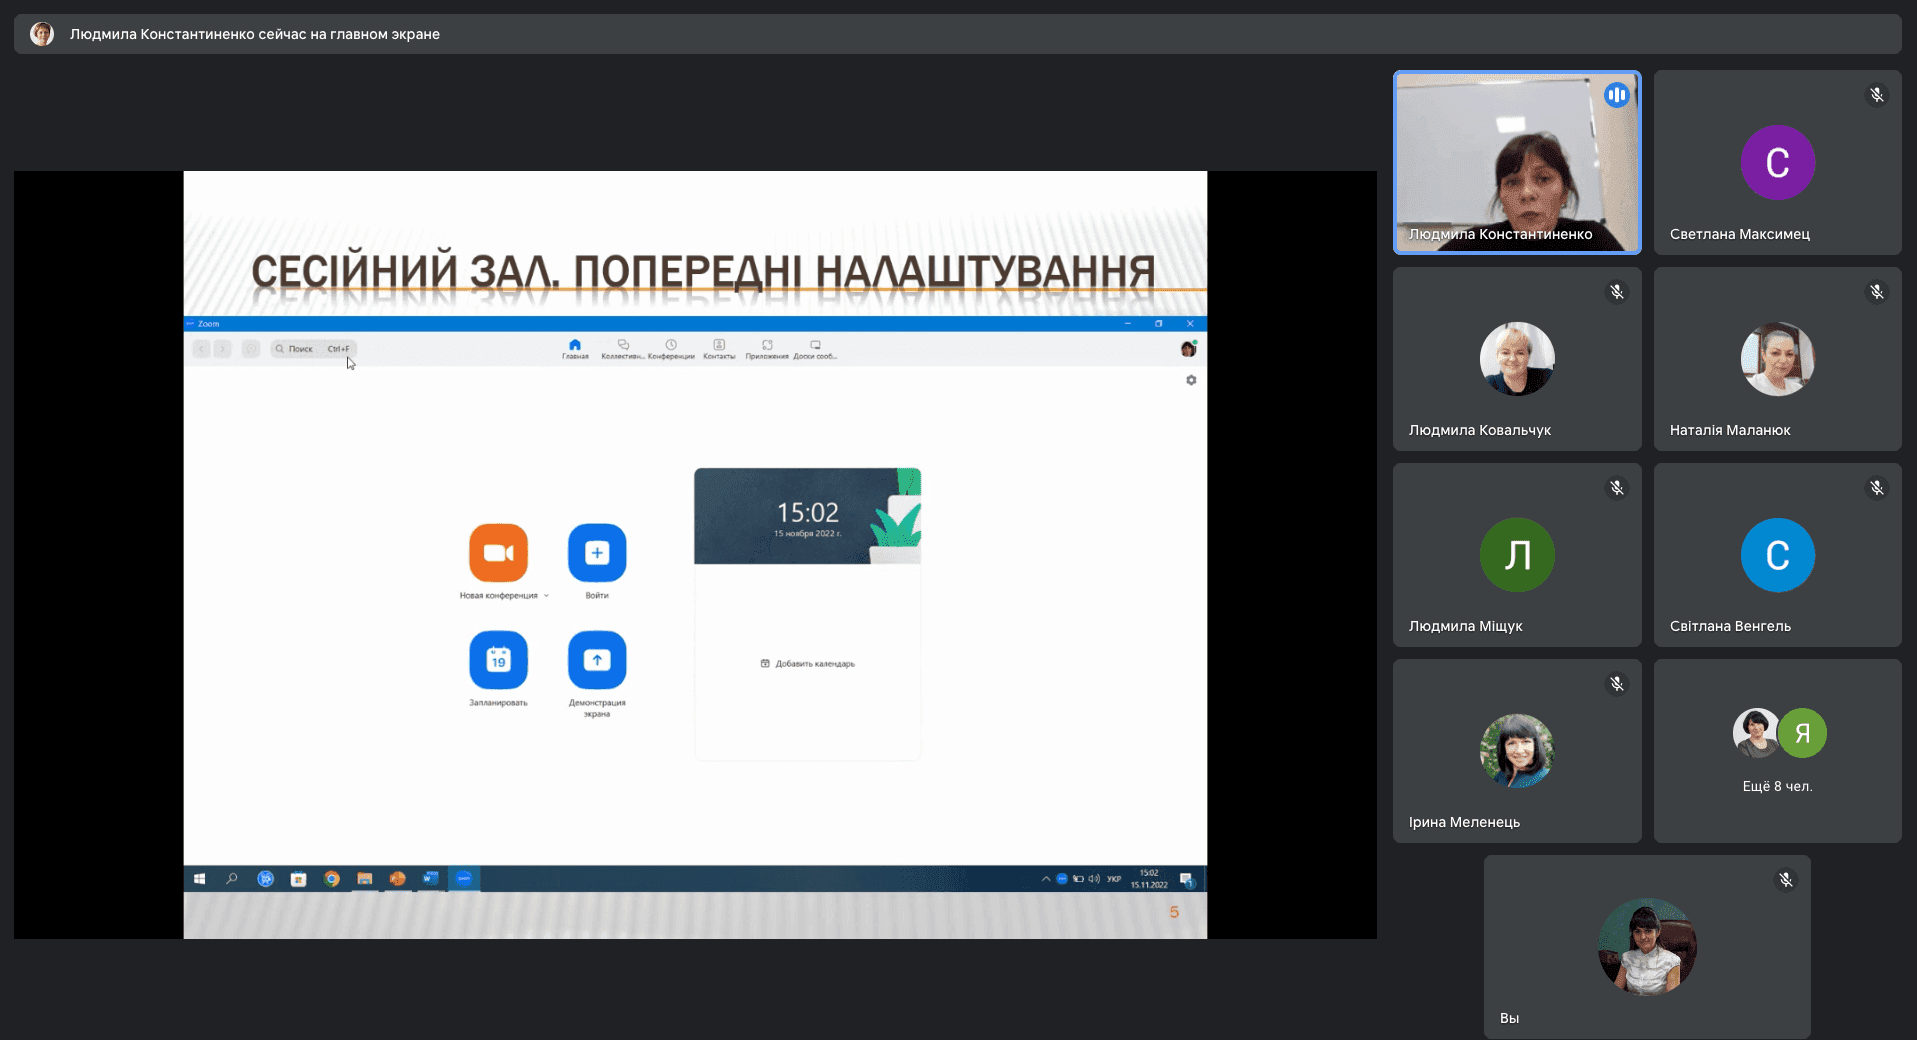1917x1040 pixels.
Task: Click the active Zoom icon in the taskbar
Action: coord(464,879)
